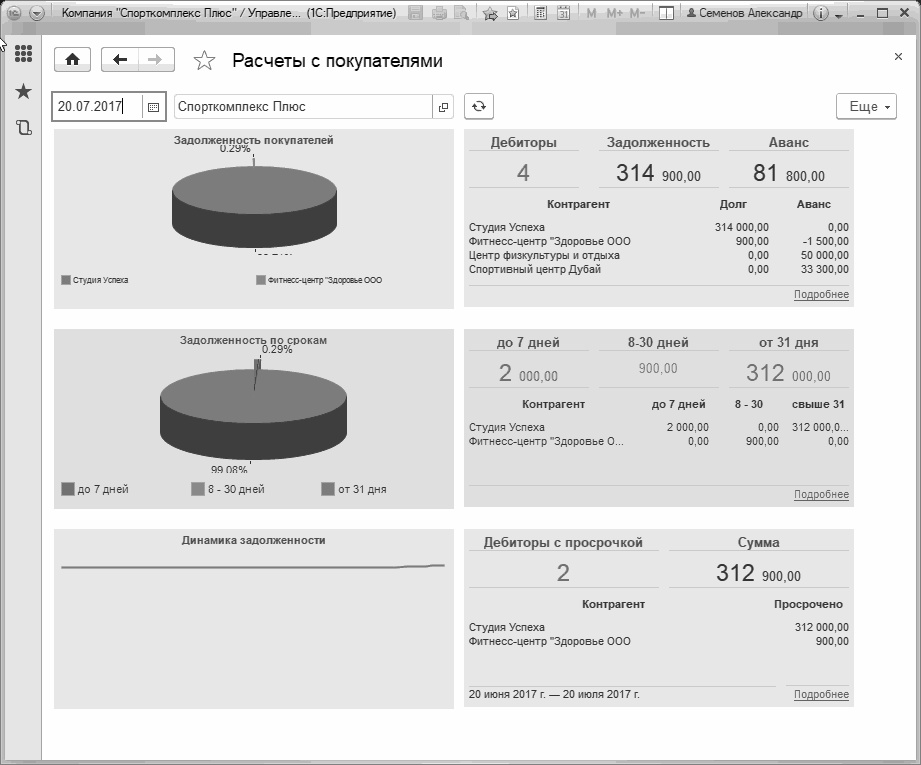Click the organization field Спорткомплекс Плюс

(303, 106)
